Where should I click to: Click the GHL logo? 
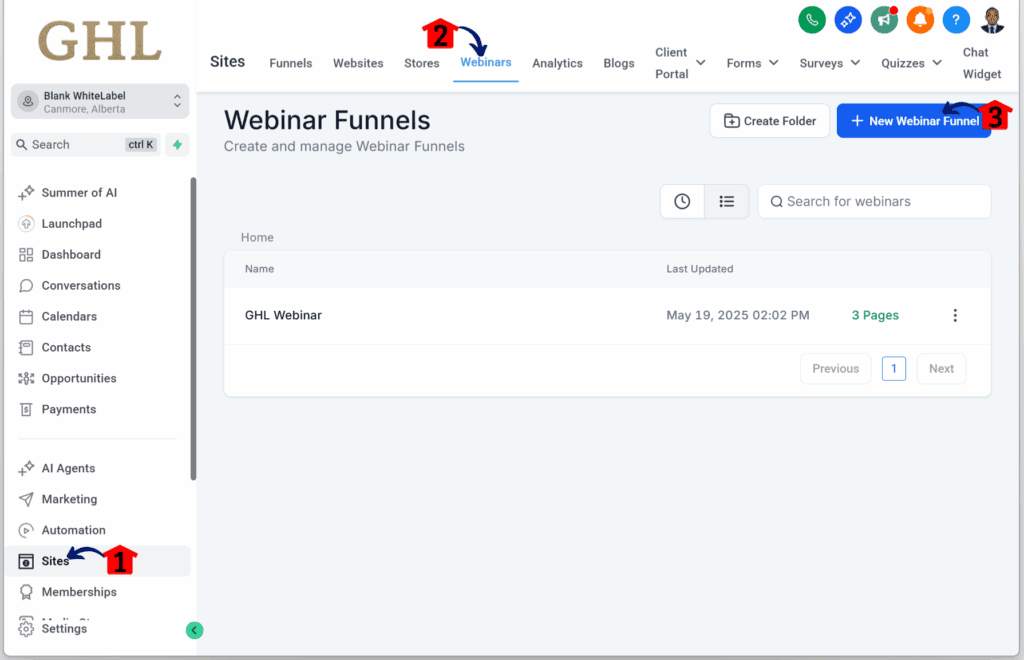pyautogui.click(x=100, y=40)
